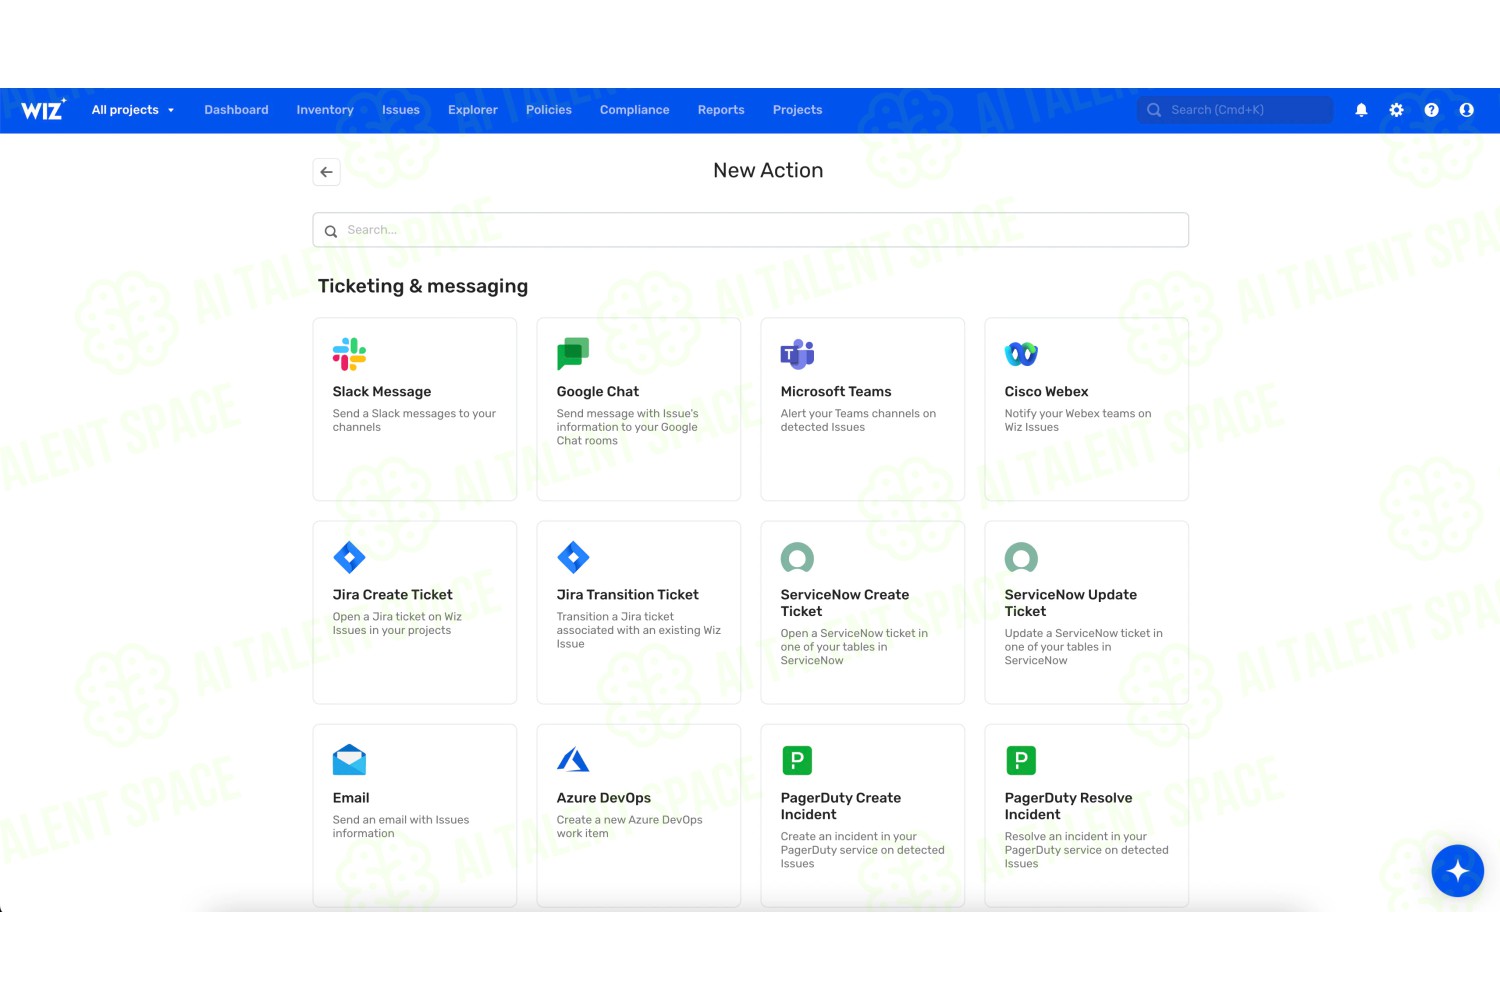
Task: Open notifications bell
Action: click(x=1361, y=110)
